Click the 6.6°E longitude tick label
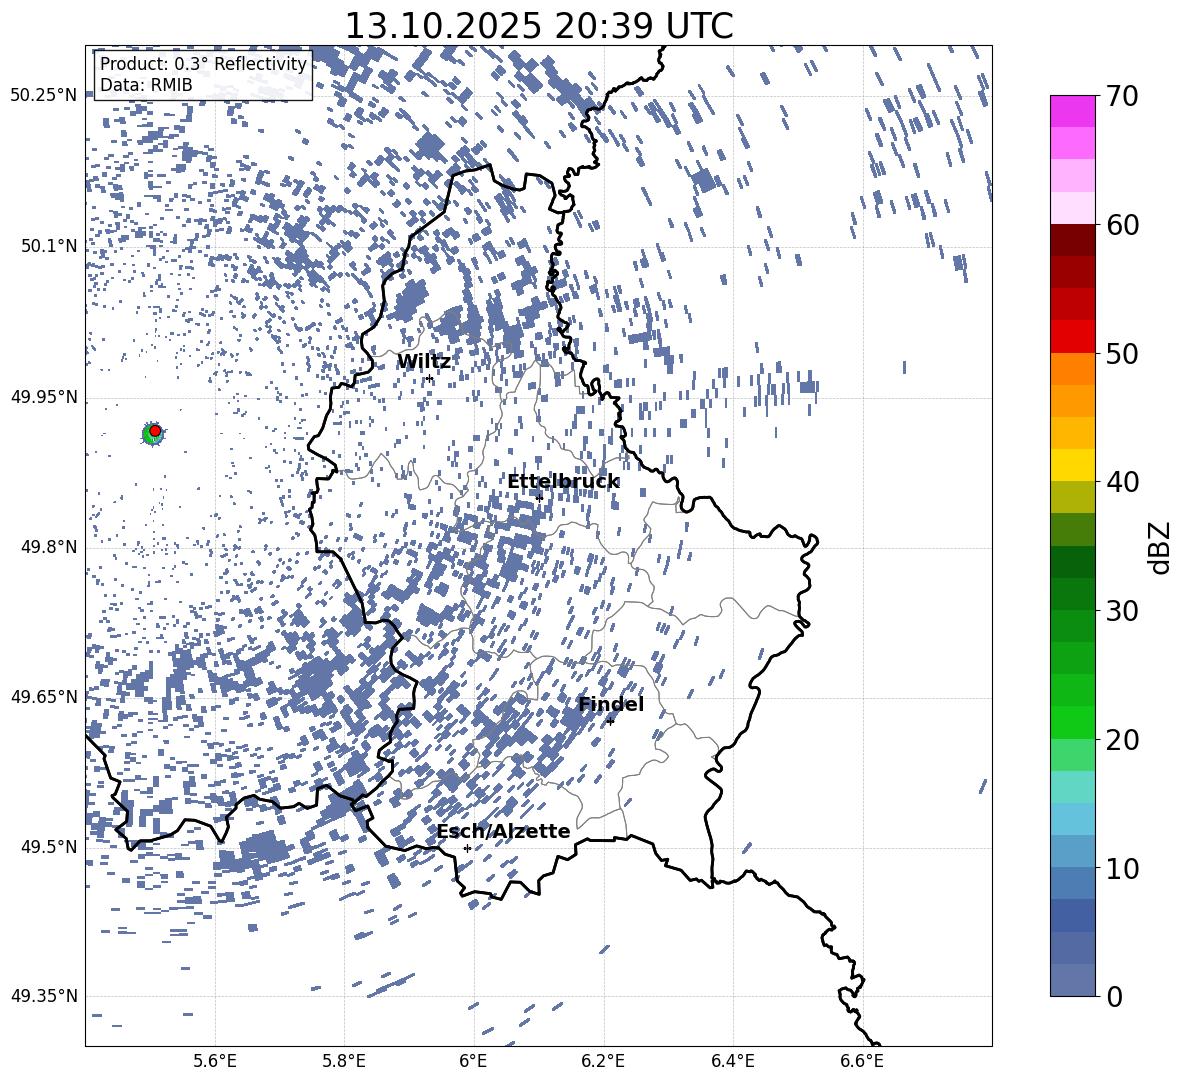1184x1081 pixels. [862, 1061]
